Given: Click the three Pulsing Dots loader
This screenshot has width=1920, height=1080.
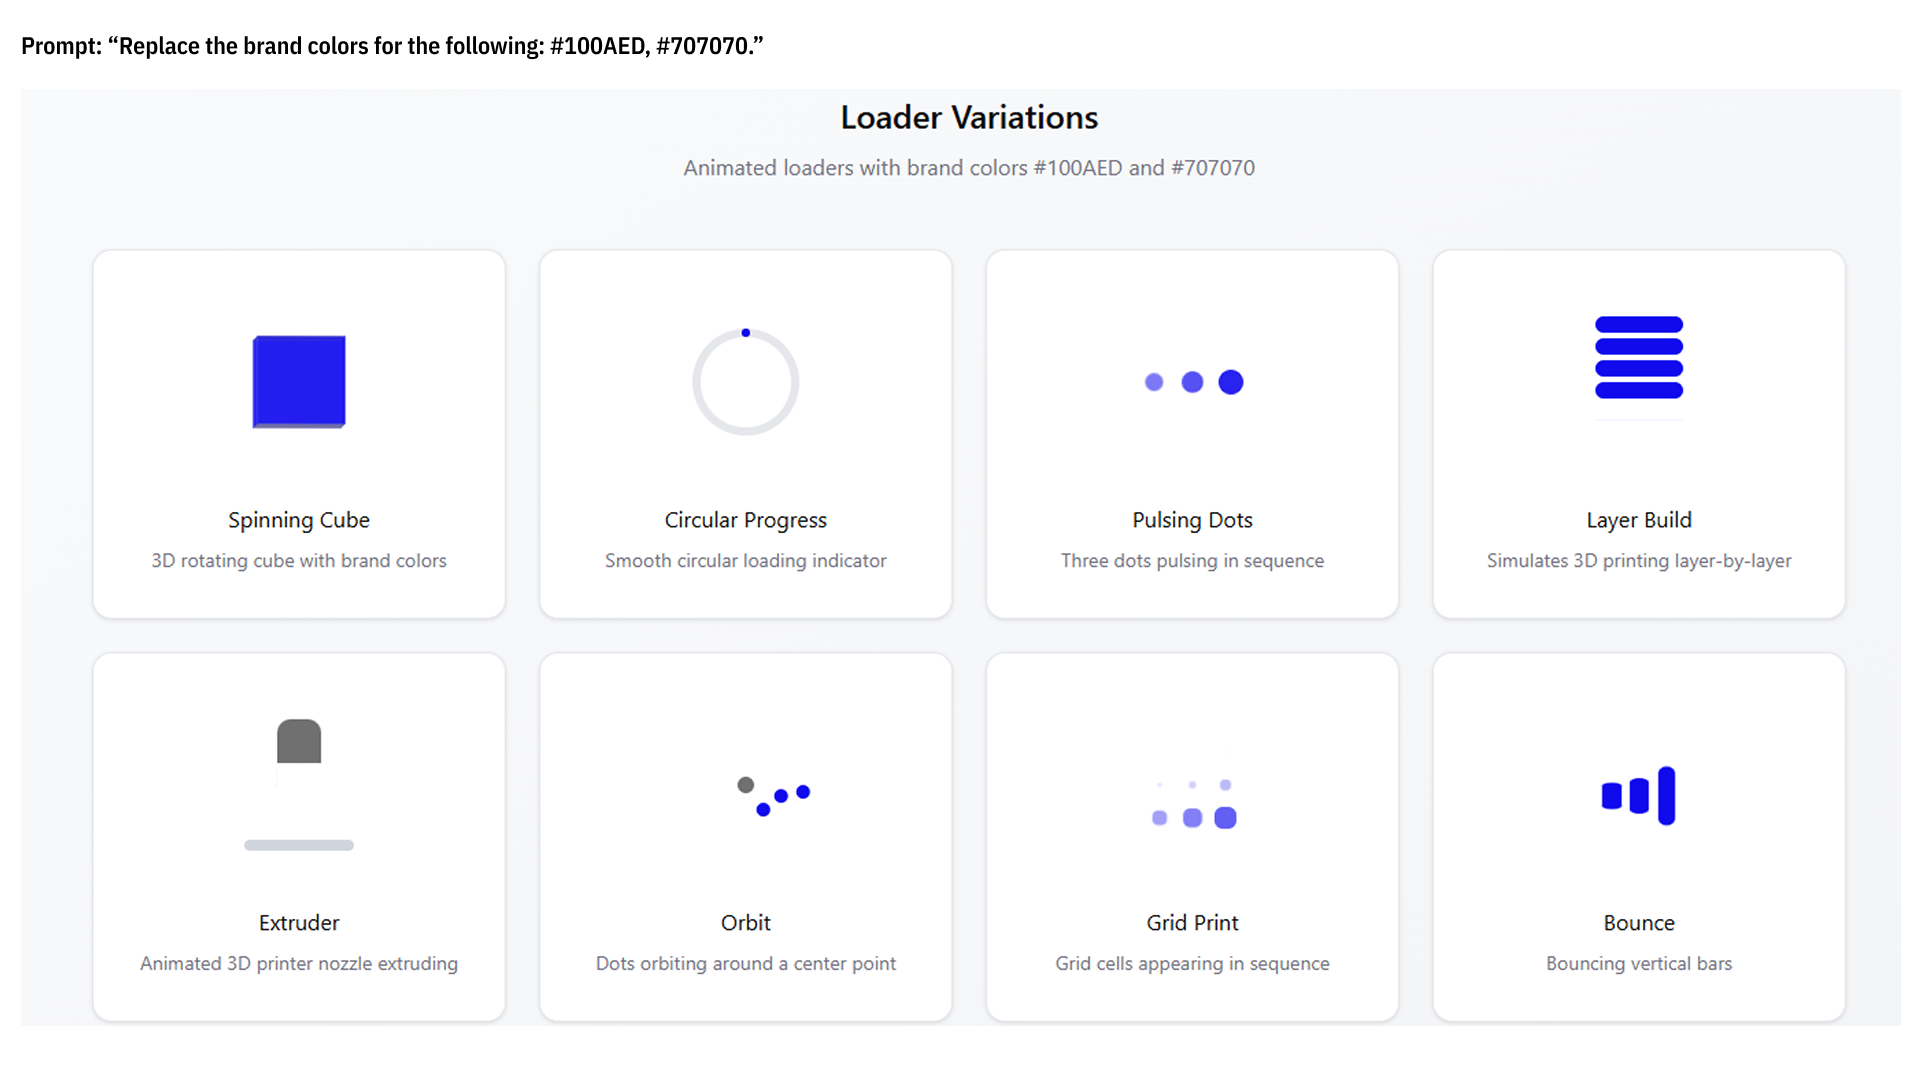Looking at the screenshot, I should click(1193, 382).
